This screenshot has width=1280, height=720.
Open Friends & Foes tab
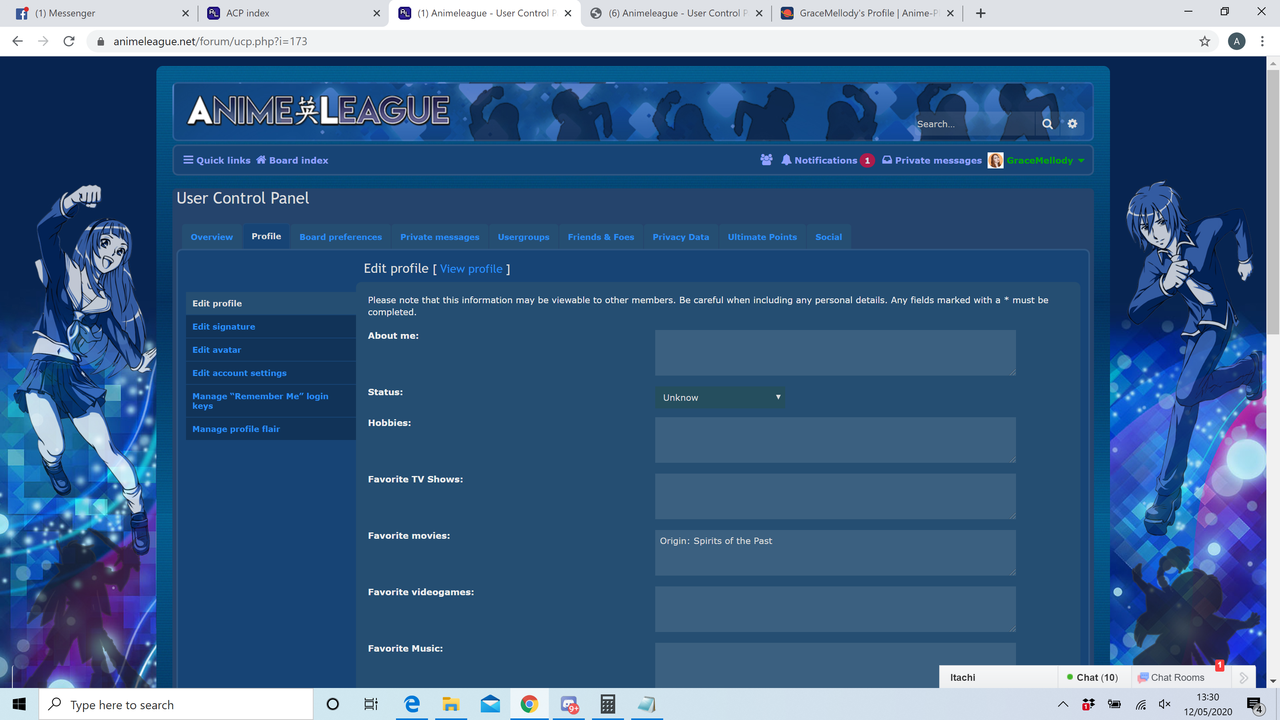tap(601, 237)
